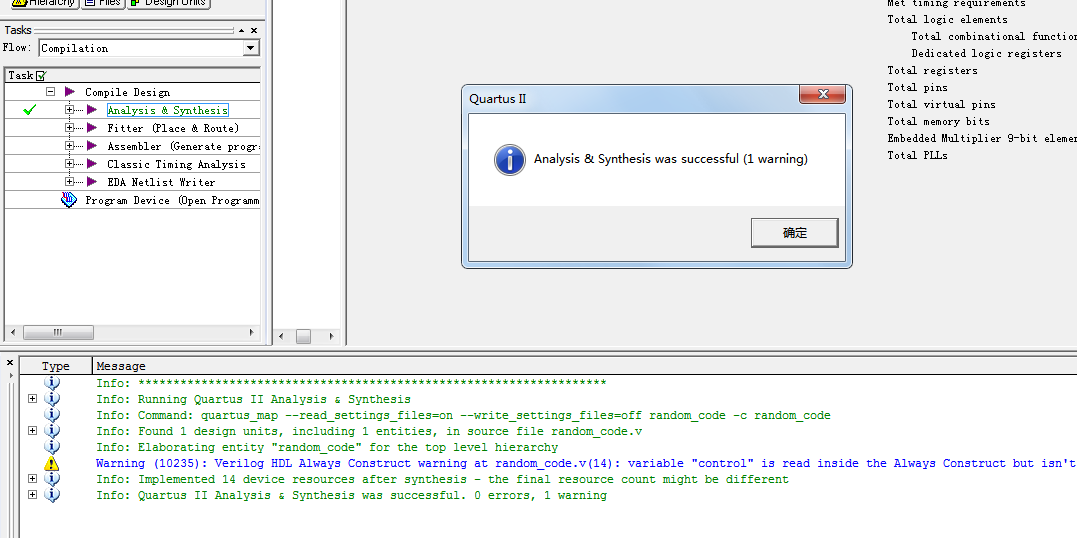Click the EDA Netlist Writer arrow icon
1077x538 pixels.
(x=92, y=181)
